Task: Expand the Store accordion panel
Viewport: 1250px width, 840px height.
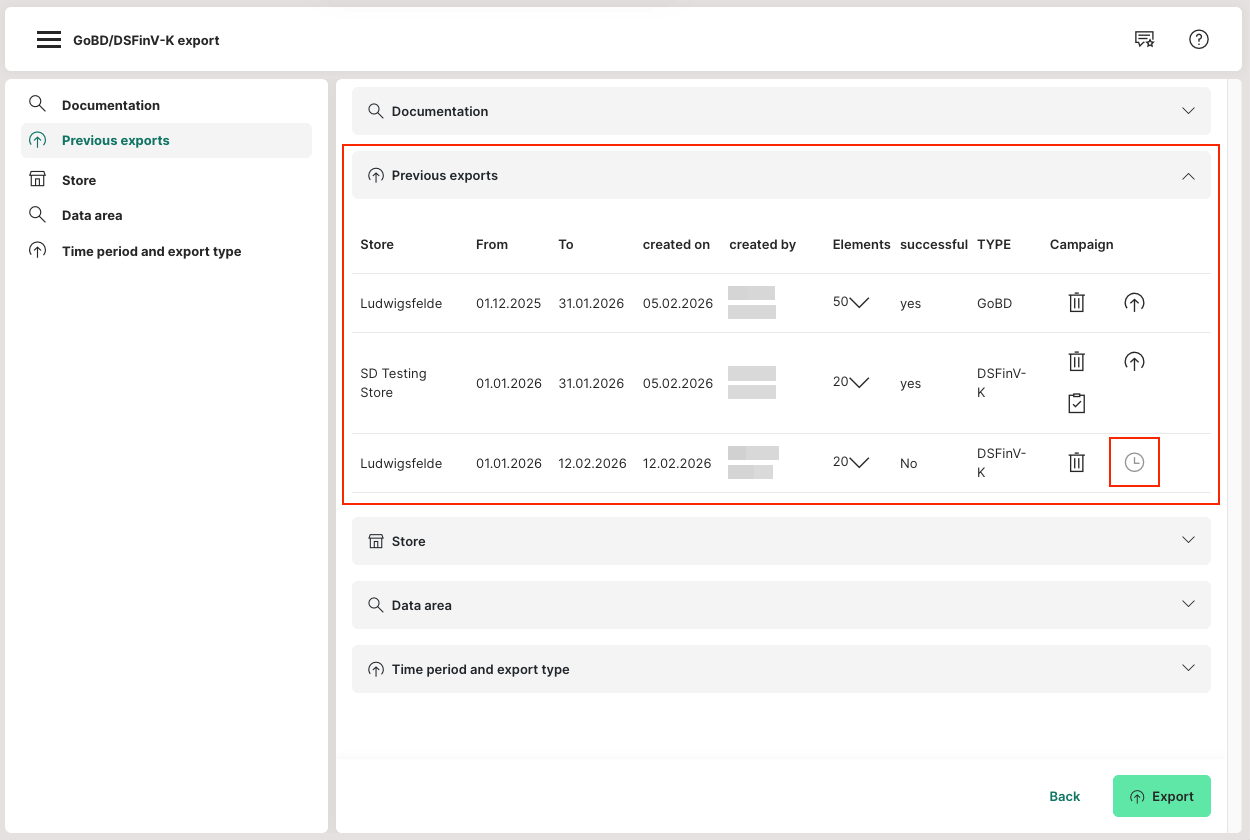Action: pyautogui.click(x=1188, y=540)
